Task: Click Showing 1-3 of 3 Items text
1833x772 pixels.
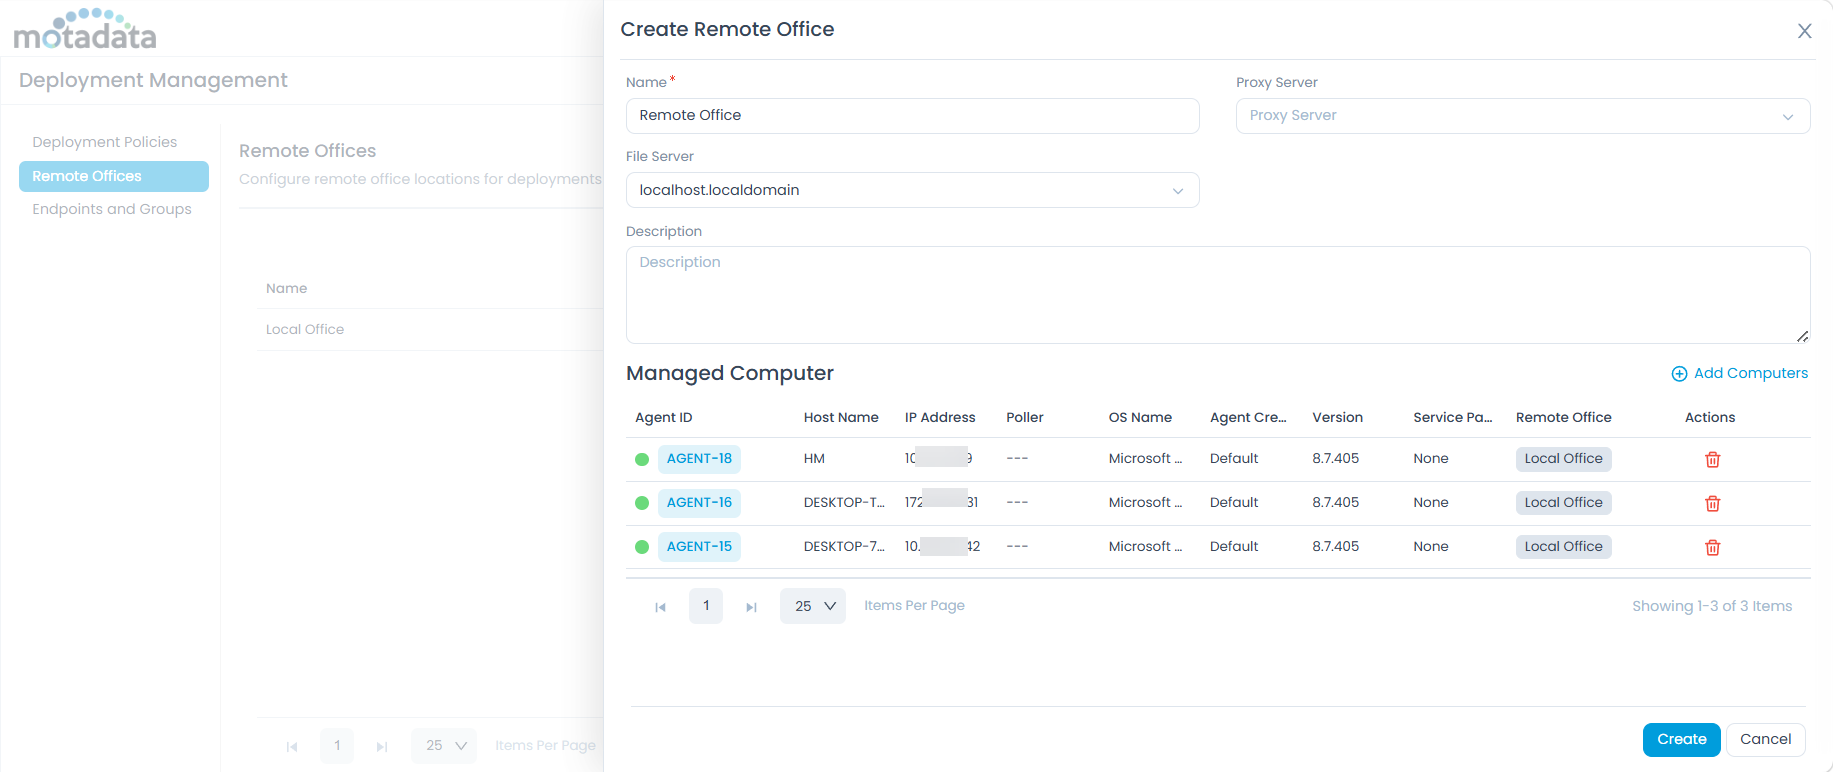Action: [1711, 607]
